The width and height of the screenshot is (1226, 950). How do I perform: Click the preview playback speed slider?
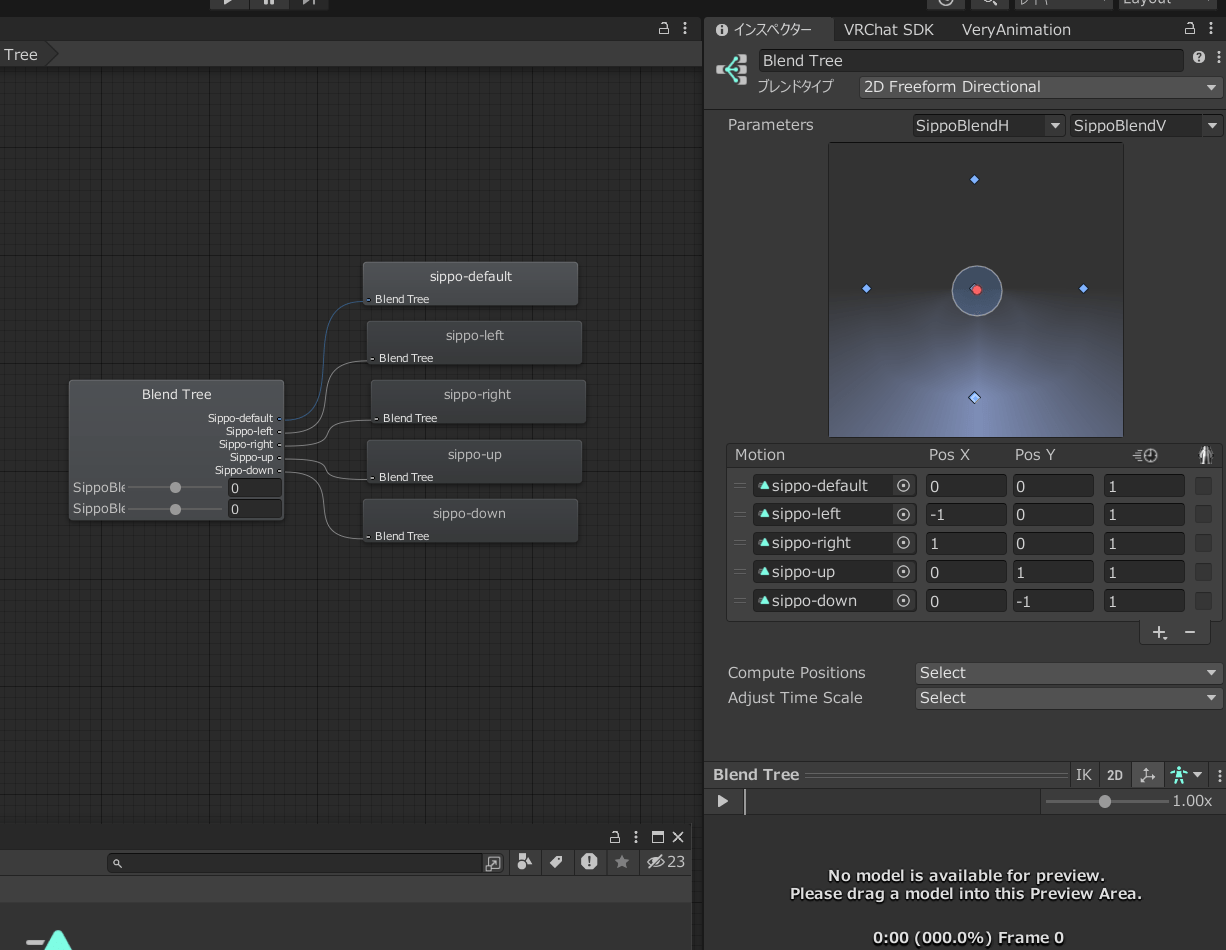(1106, 801)
